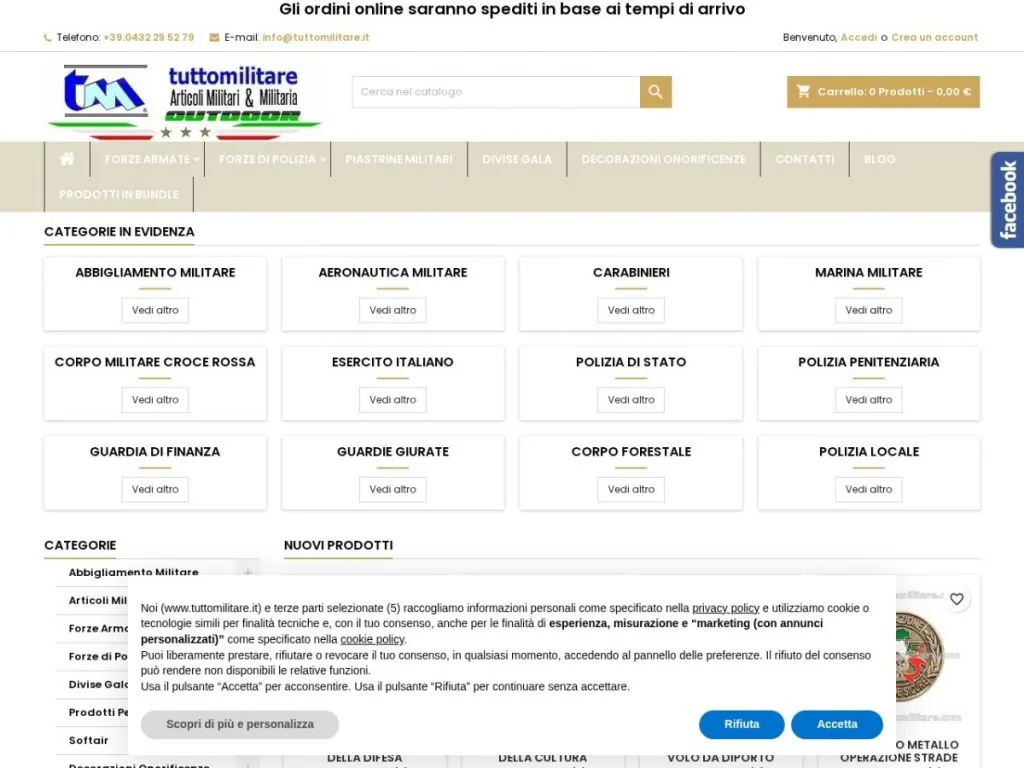
Task: Accept cookies with Accetta button
Action: pos(837,724)
